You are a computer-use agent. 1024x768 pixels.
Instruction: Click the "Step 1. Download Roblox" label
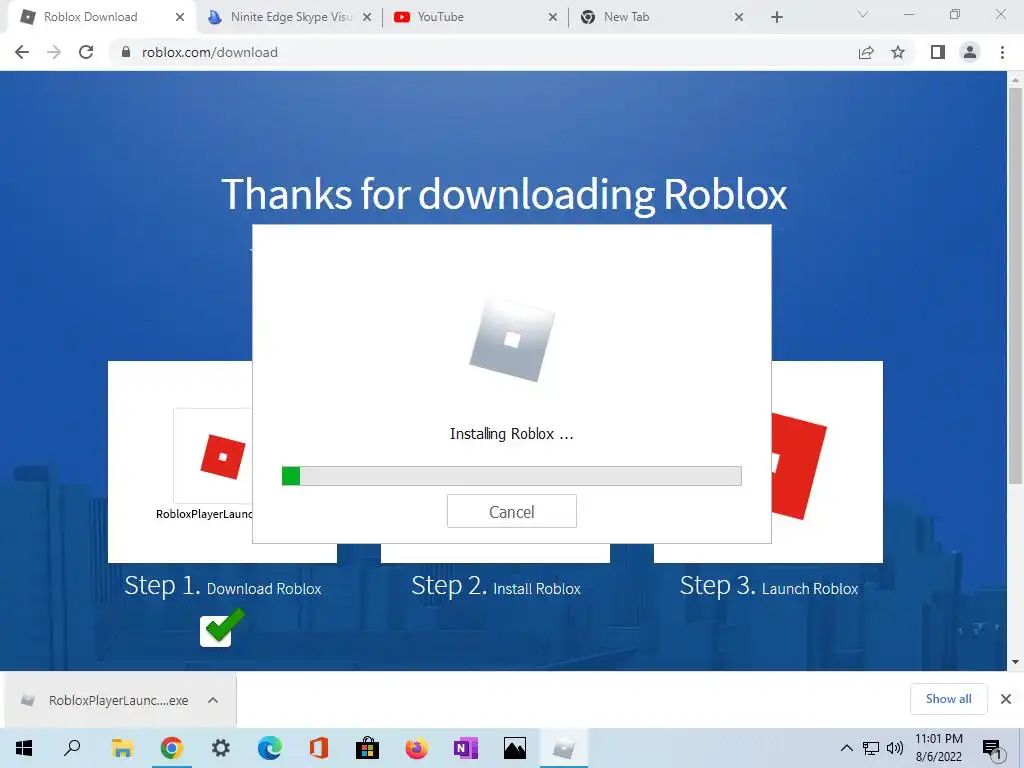click(x=223, y=586)
